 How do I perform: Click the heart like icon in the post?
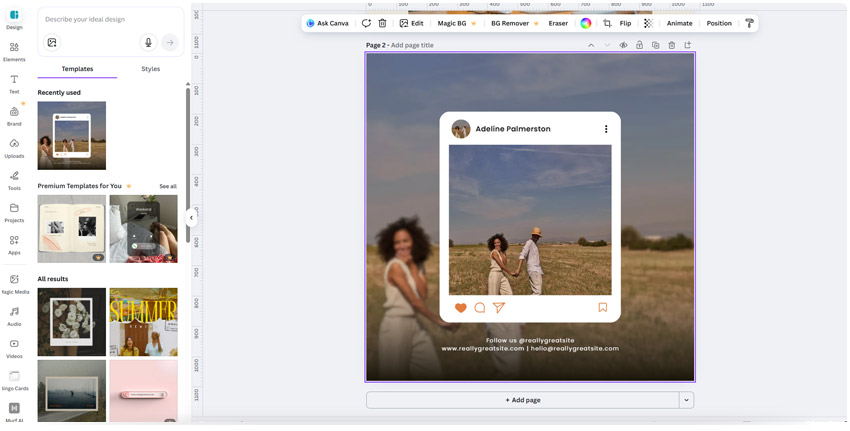click(x=460, y=308)
